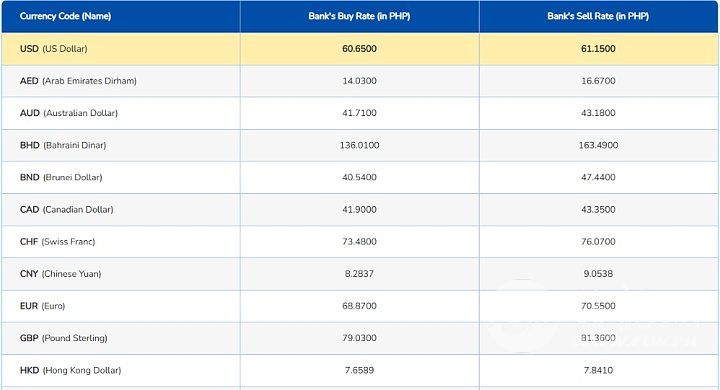Screen dimensions: 720x390
Task: Select the USD (US Dollar) cell
Action: click(x=121, y=49)
